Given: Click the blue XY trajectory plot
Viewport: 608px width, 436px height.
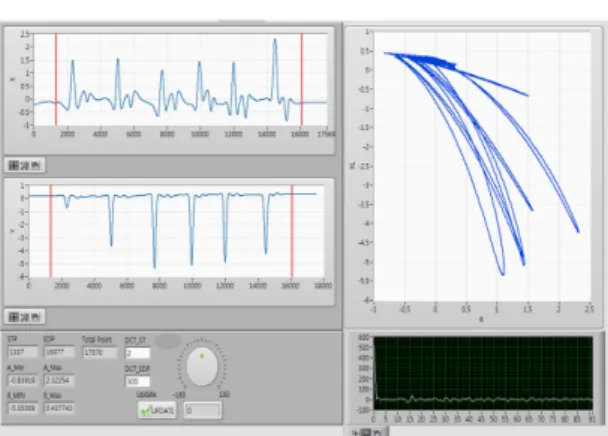Looking at the screenshot, I should click(482, 167).
